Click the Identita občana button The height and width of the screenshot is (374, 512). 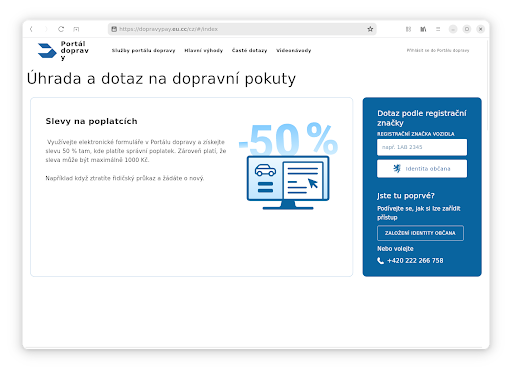[422, 169]
